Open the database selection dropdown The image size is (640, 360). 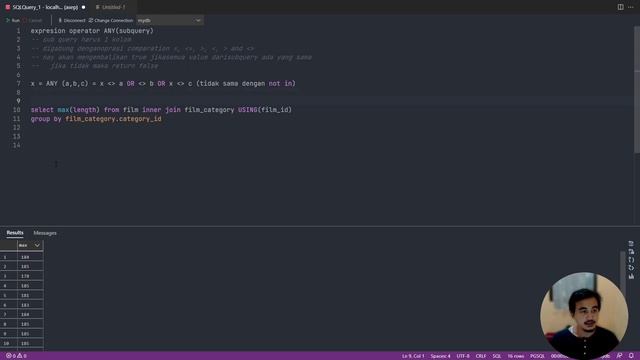click(x=170, y=20)
